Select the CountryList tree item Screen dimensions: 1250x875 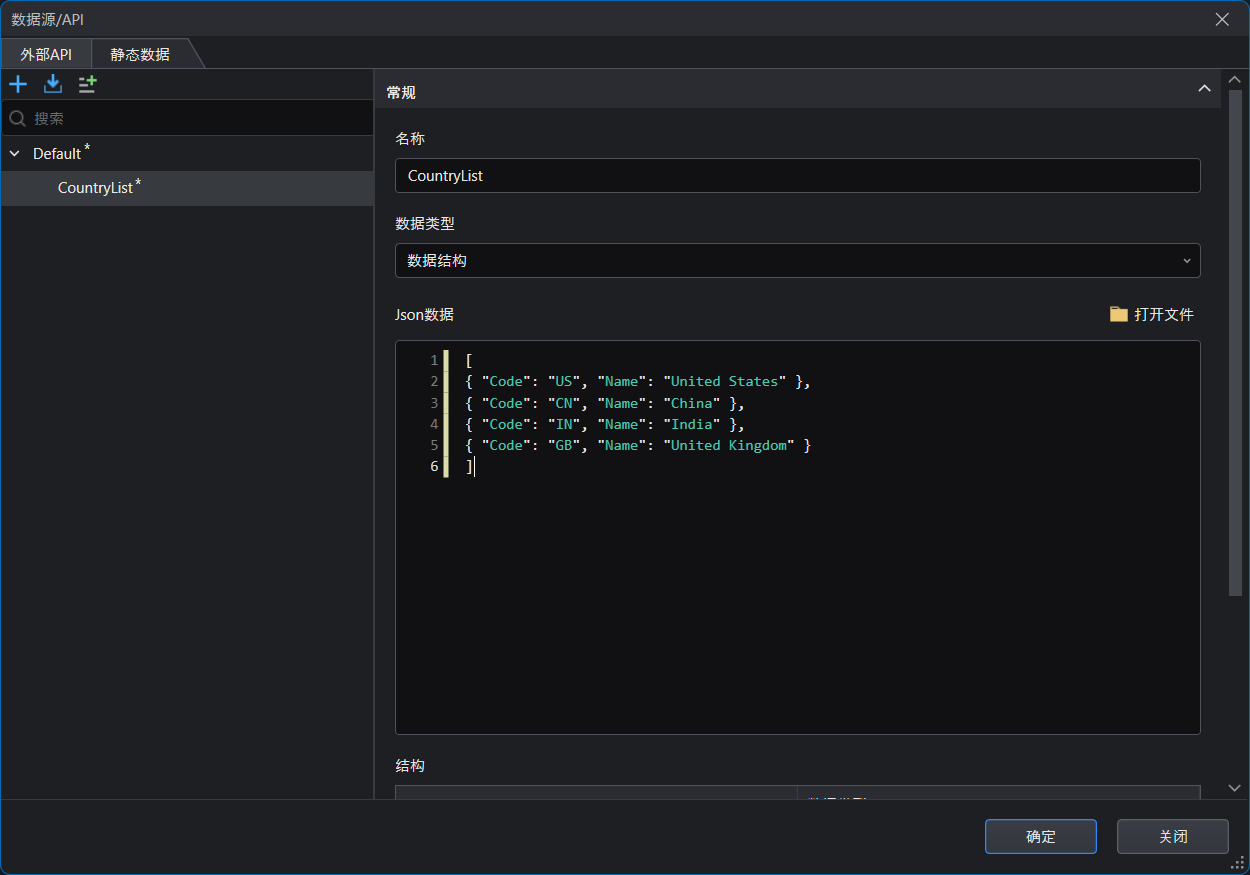(x=187, y=188)
